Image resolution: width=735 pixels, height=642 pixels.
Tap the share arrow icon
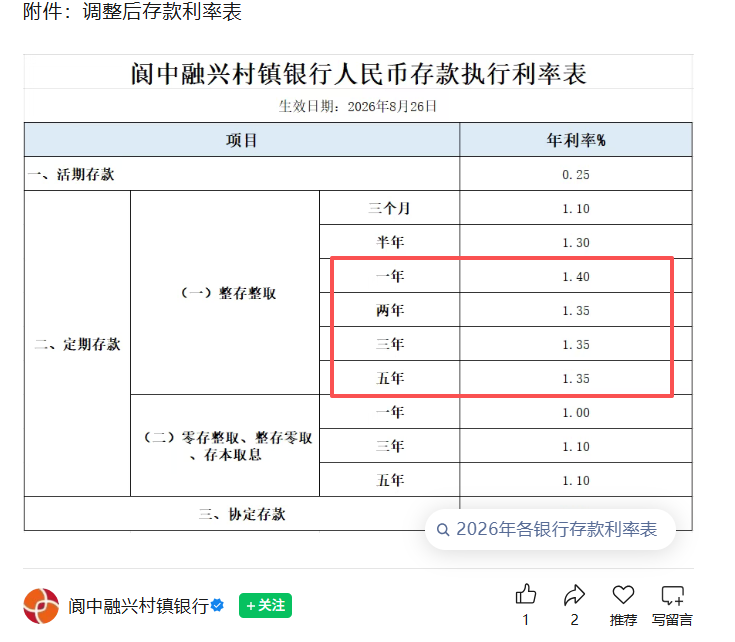(574, 595)
